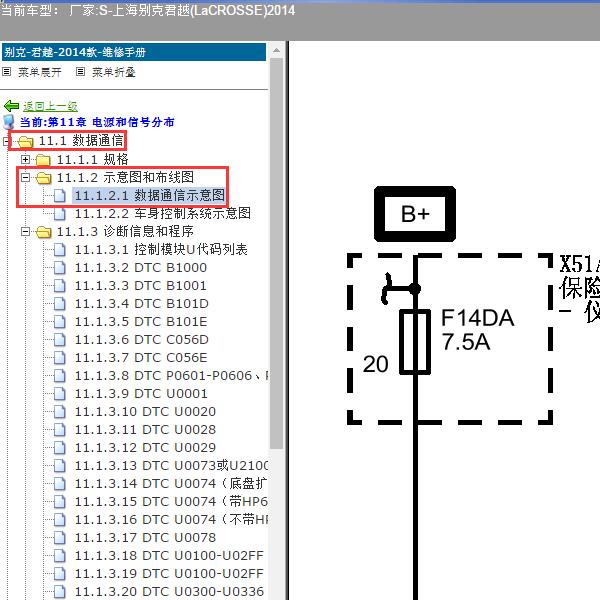Click the F14DA 7.5A fuse label
Viewport: 600px width, 600px height.
point(477,329)
